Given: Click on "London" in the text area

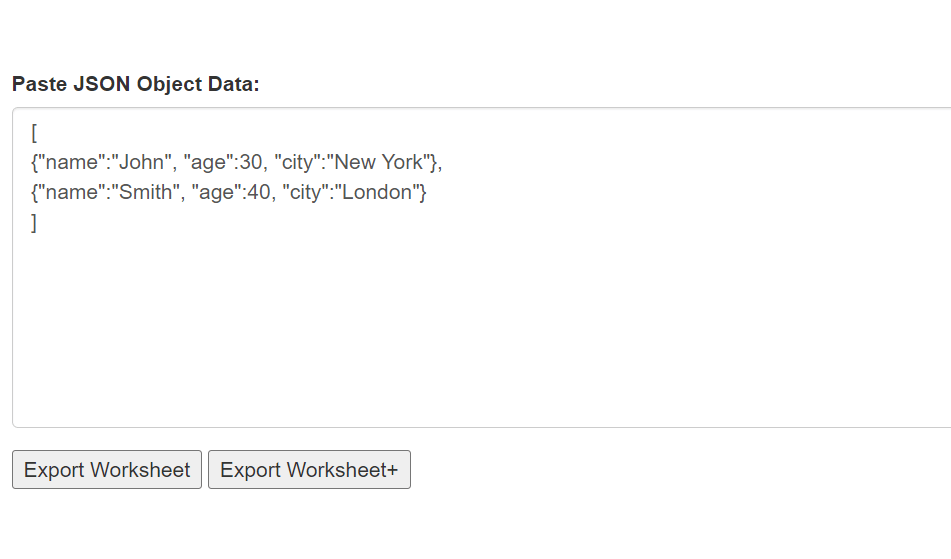Looking at the screenshot, I should pos(377,192).
